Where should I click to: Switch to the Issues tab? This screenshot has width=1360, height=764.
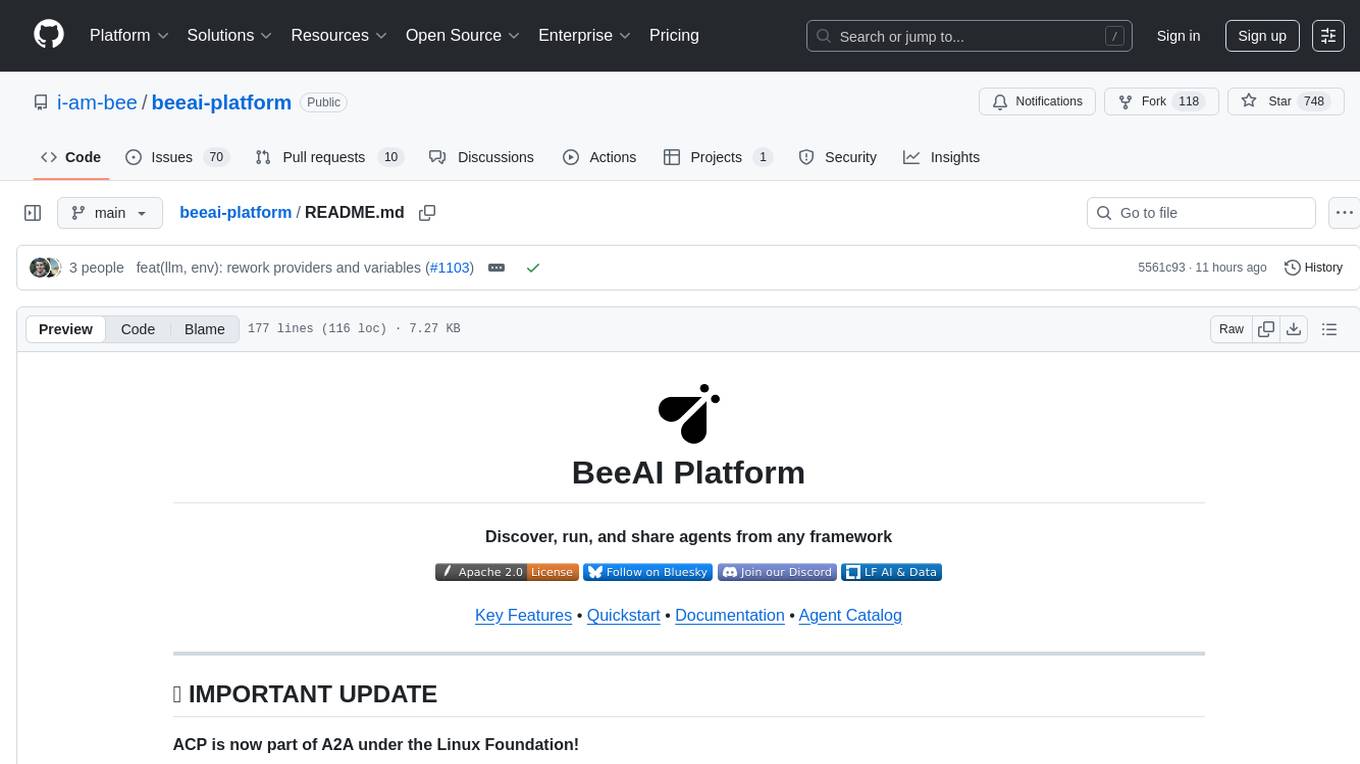[177, 157]
